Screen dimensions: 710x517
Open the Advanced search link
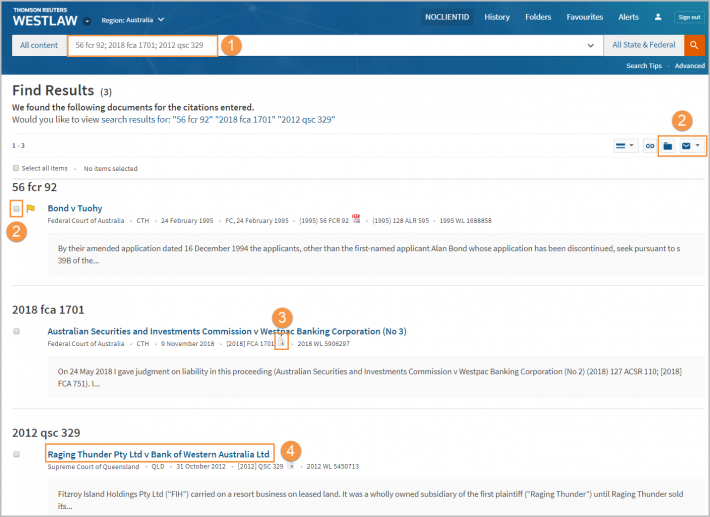[x=690, y=66]
